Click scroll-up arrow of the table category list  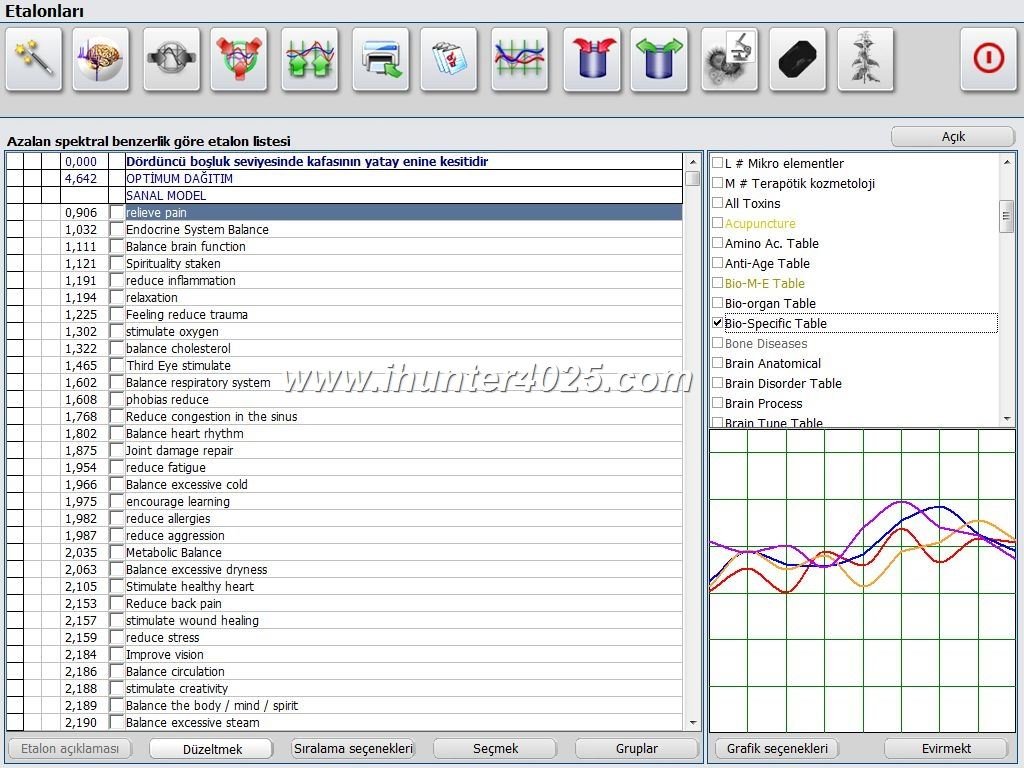pos(1007,163)
